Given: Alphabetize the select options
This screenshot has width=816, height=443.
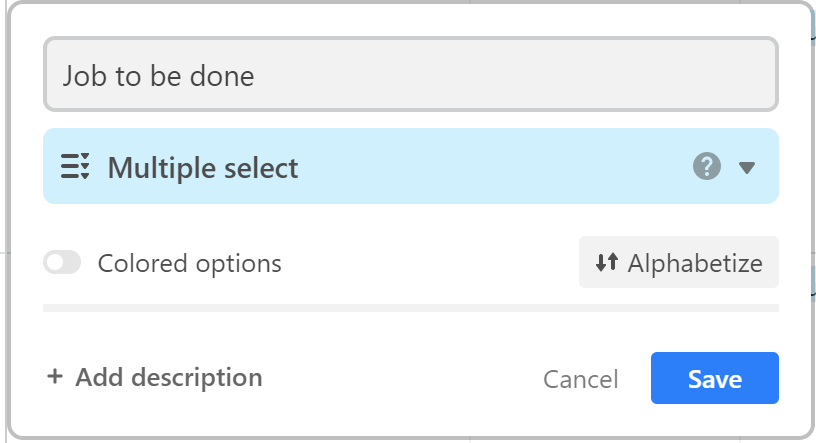Looking at the screenshot, I should (x=679, y=262).
